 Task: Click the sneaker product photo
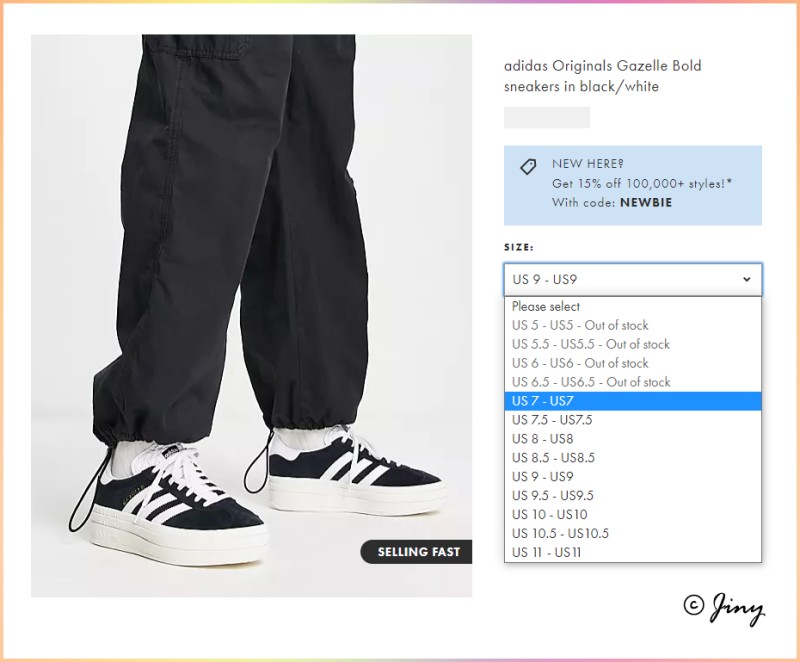pyautogui.click(x=251, y=316)
